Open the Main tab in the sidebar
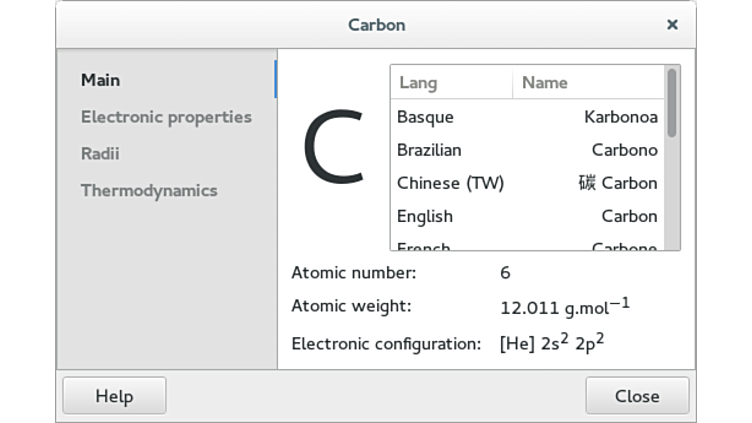The width and height of the screenshot is (752, 423). tap(100, 80)
